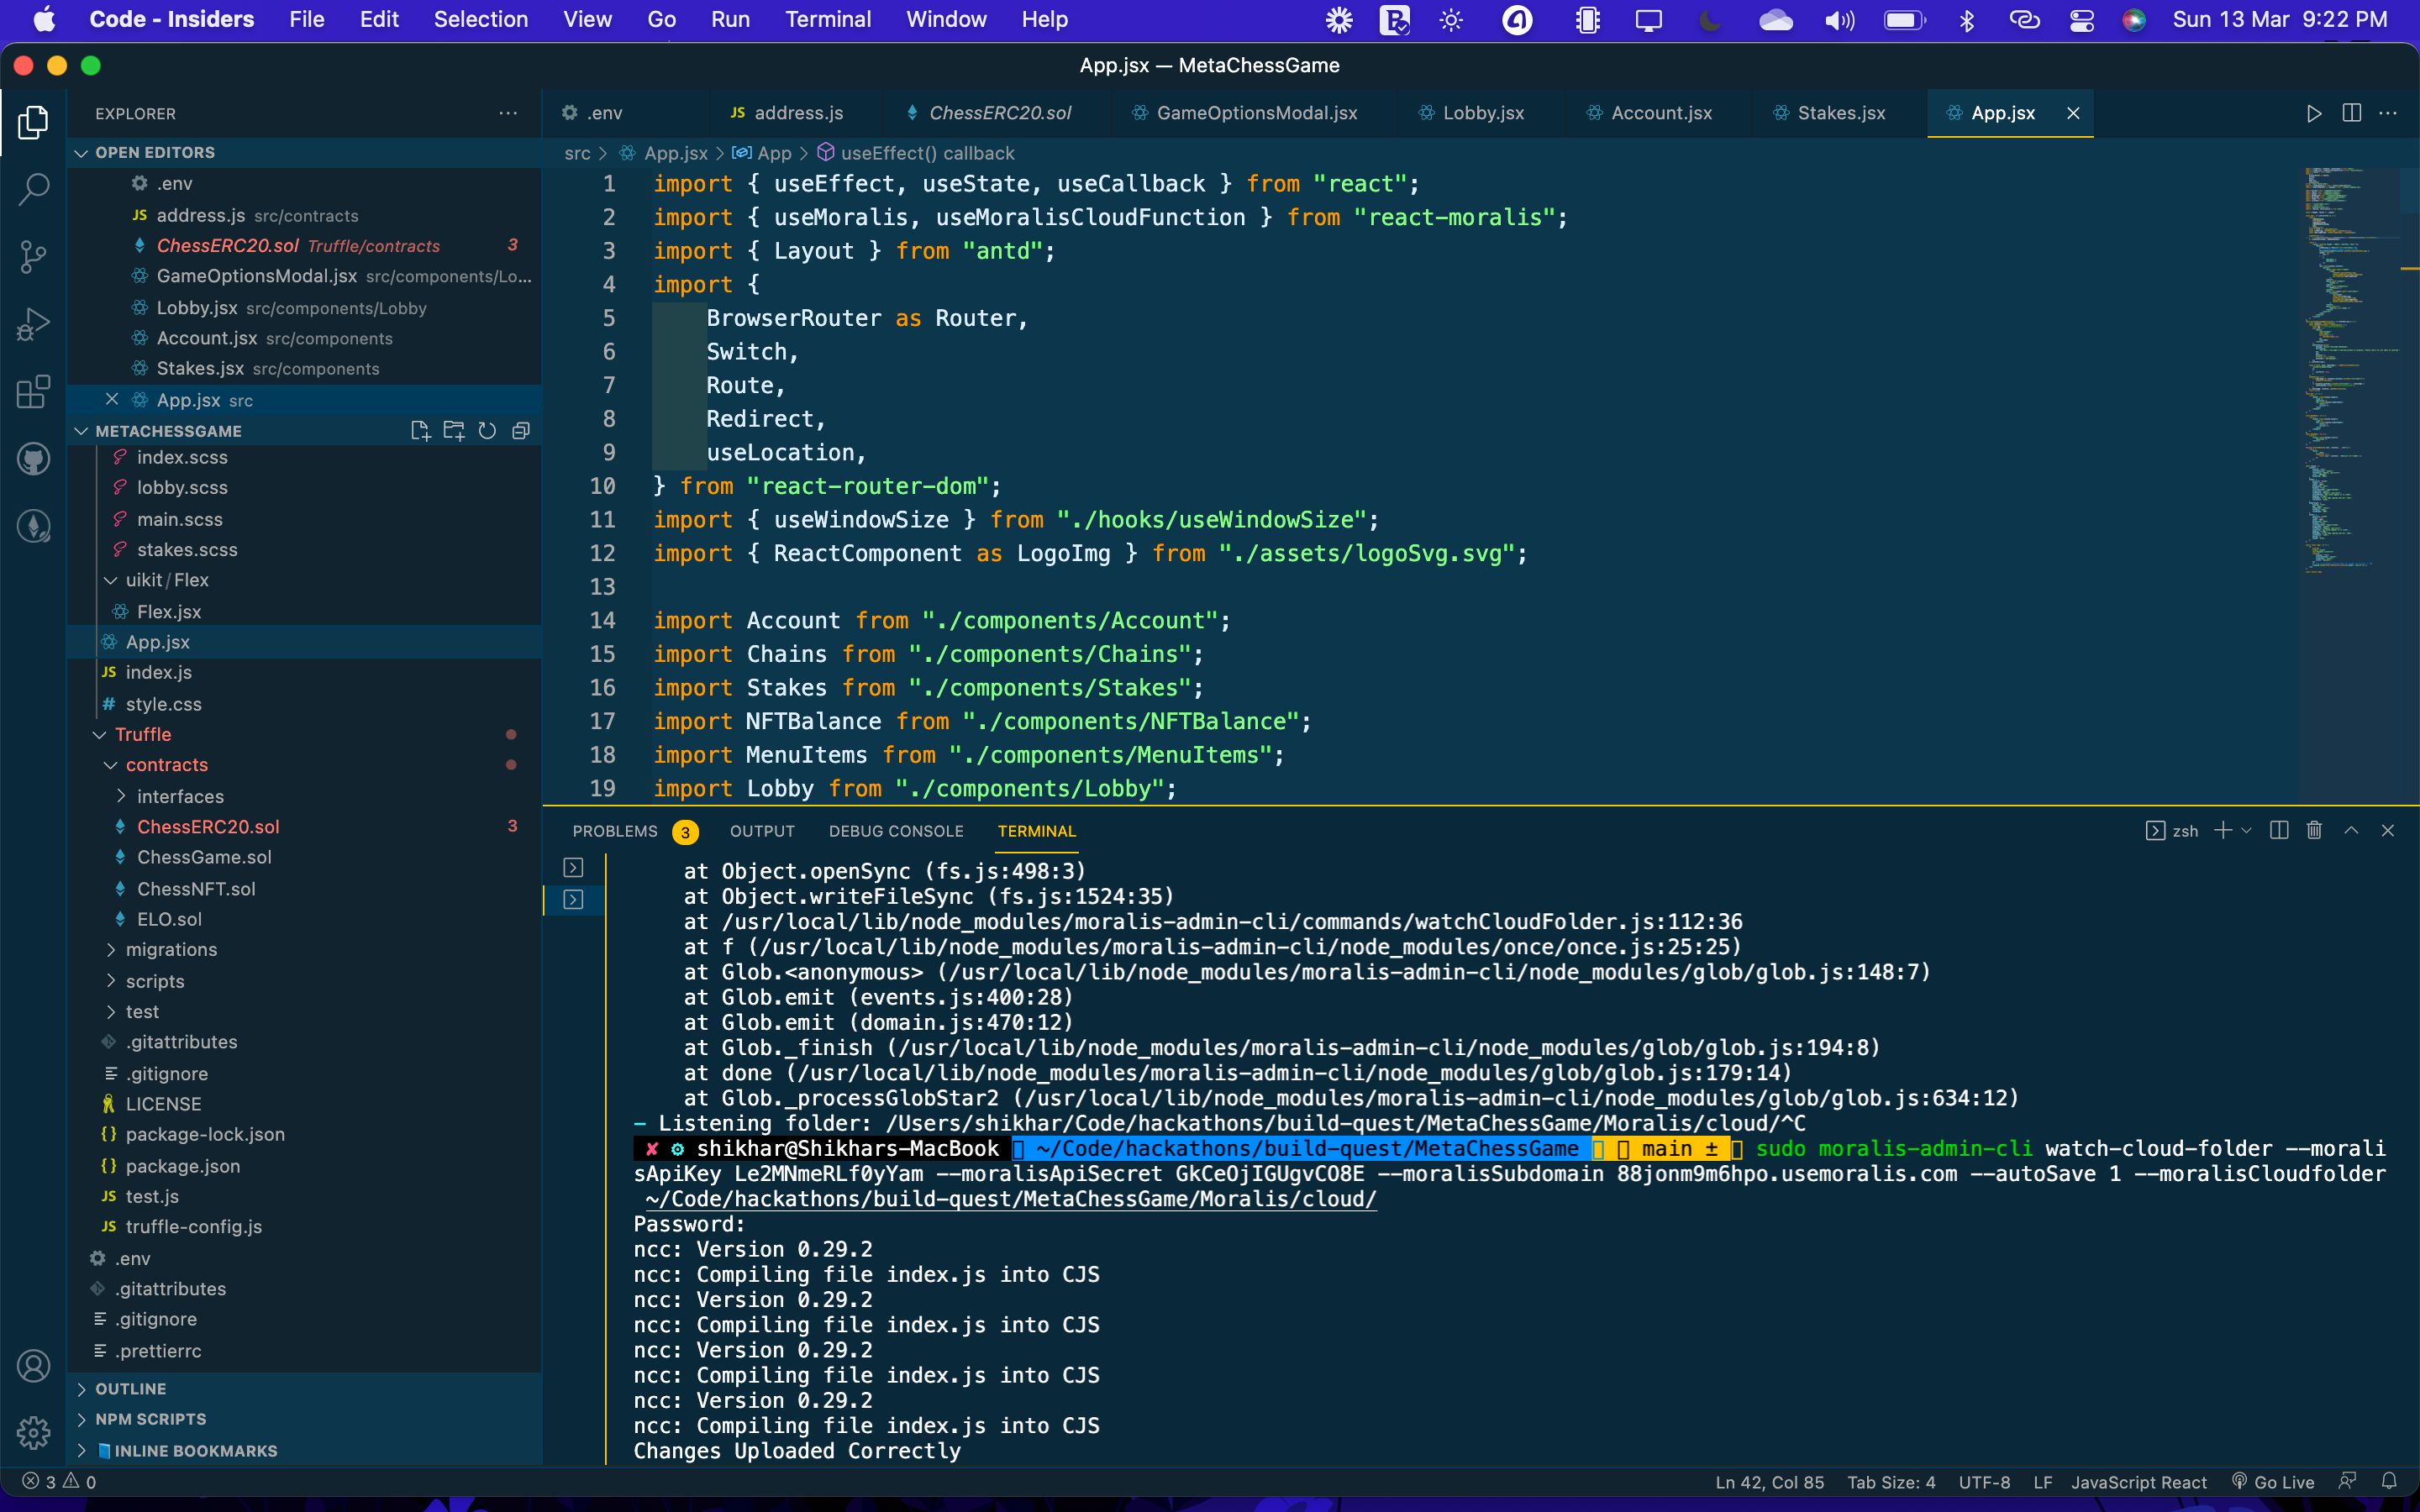Close the App.jsx editor tab
This screenshot has width=2420, height=1512.
click(x=2073, y=113)
